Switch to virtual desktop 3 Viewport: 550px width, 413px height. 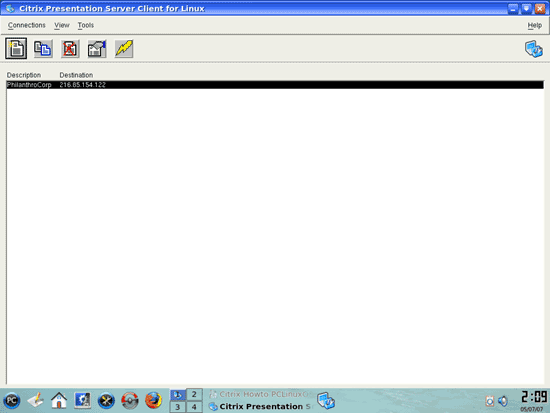point(178,407)
